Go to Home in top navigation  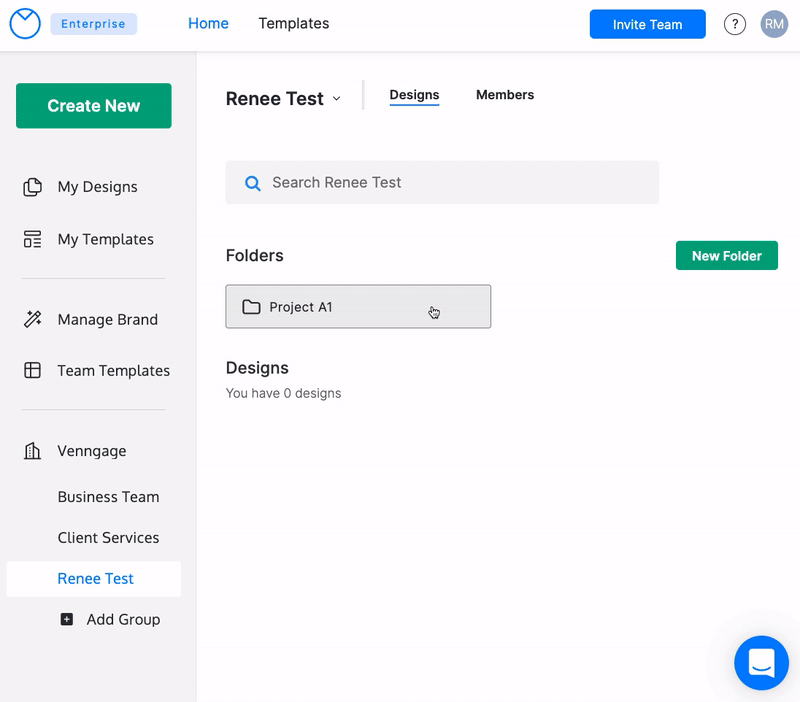pyautogui.click(x=208, y=23)
